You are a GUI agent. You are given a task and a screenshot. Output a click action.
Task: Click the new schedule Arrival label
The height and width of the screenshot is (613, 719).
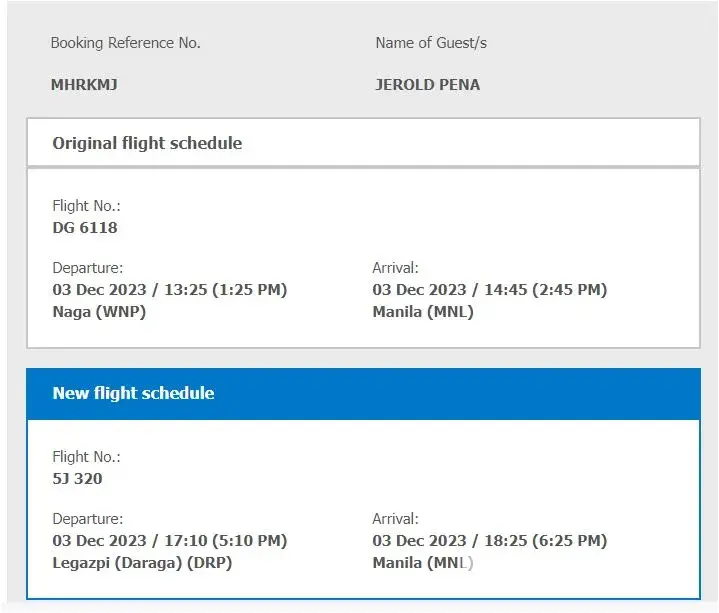(395, 519)
